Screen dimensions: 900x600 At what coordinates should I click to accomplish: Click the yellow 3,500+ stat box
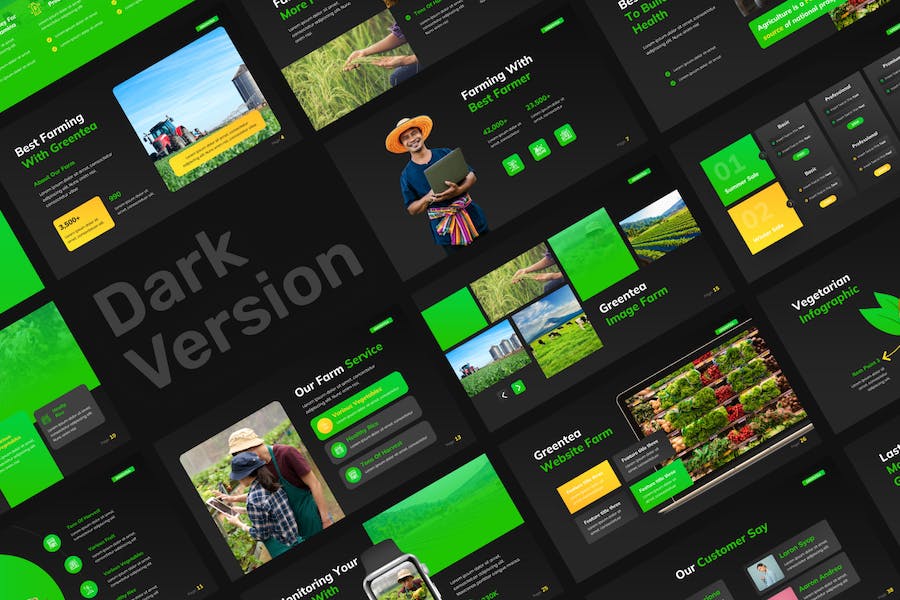point(84,223)
